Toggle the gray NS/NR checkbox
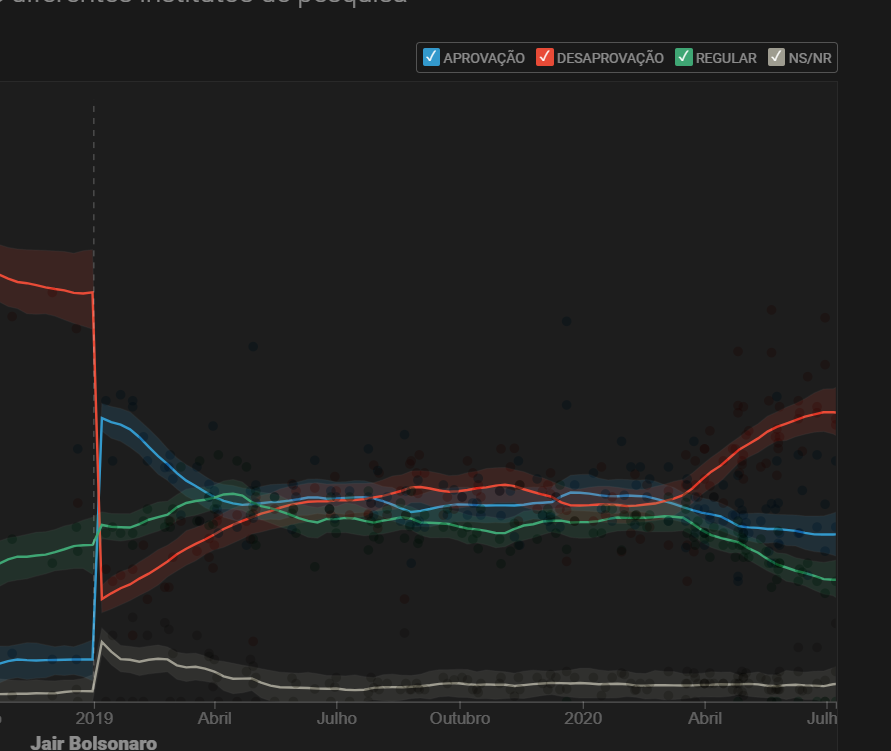Viewport: 891px width, 751px height. [776, 57]
